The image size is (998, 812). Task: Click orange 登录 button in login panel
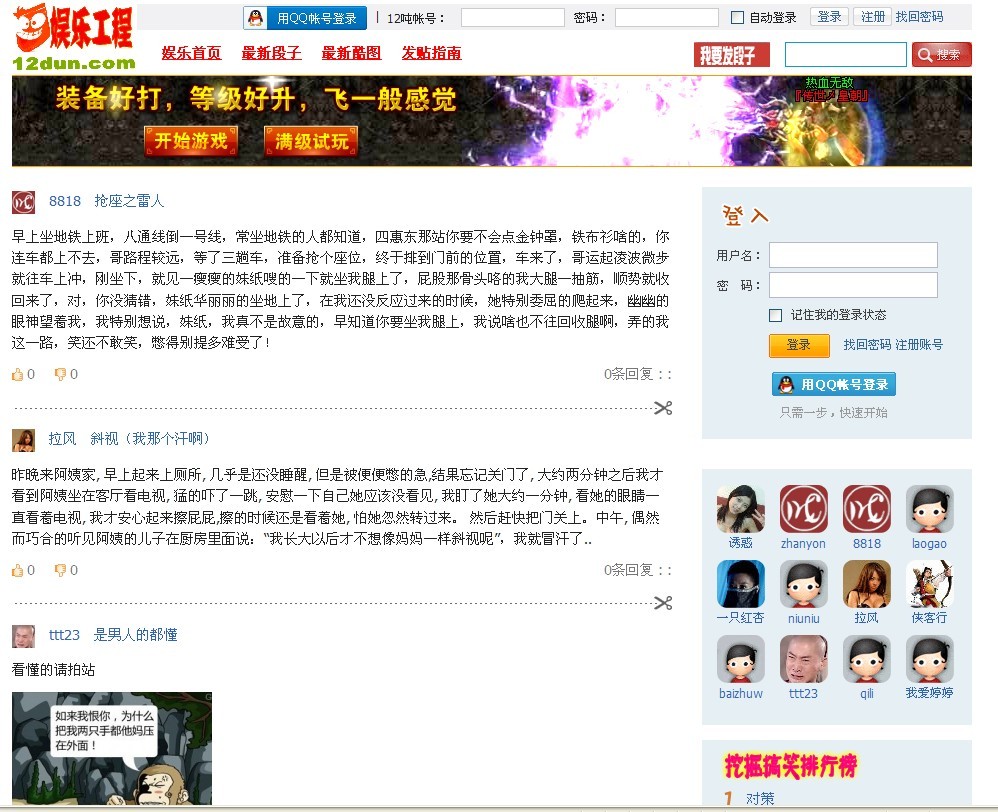pyautogui.click(x=799, y=346)
